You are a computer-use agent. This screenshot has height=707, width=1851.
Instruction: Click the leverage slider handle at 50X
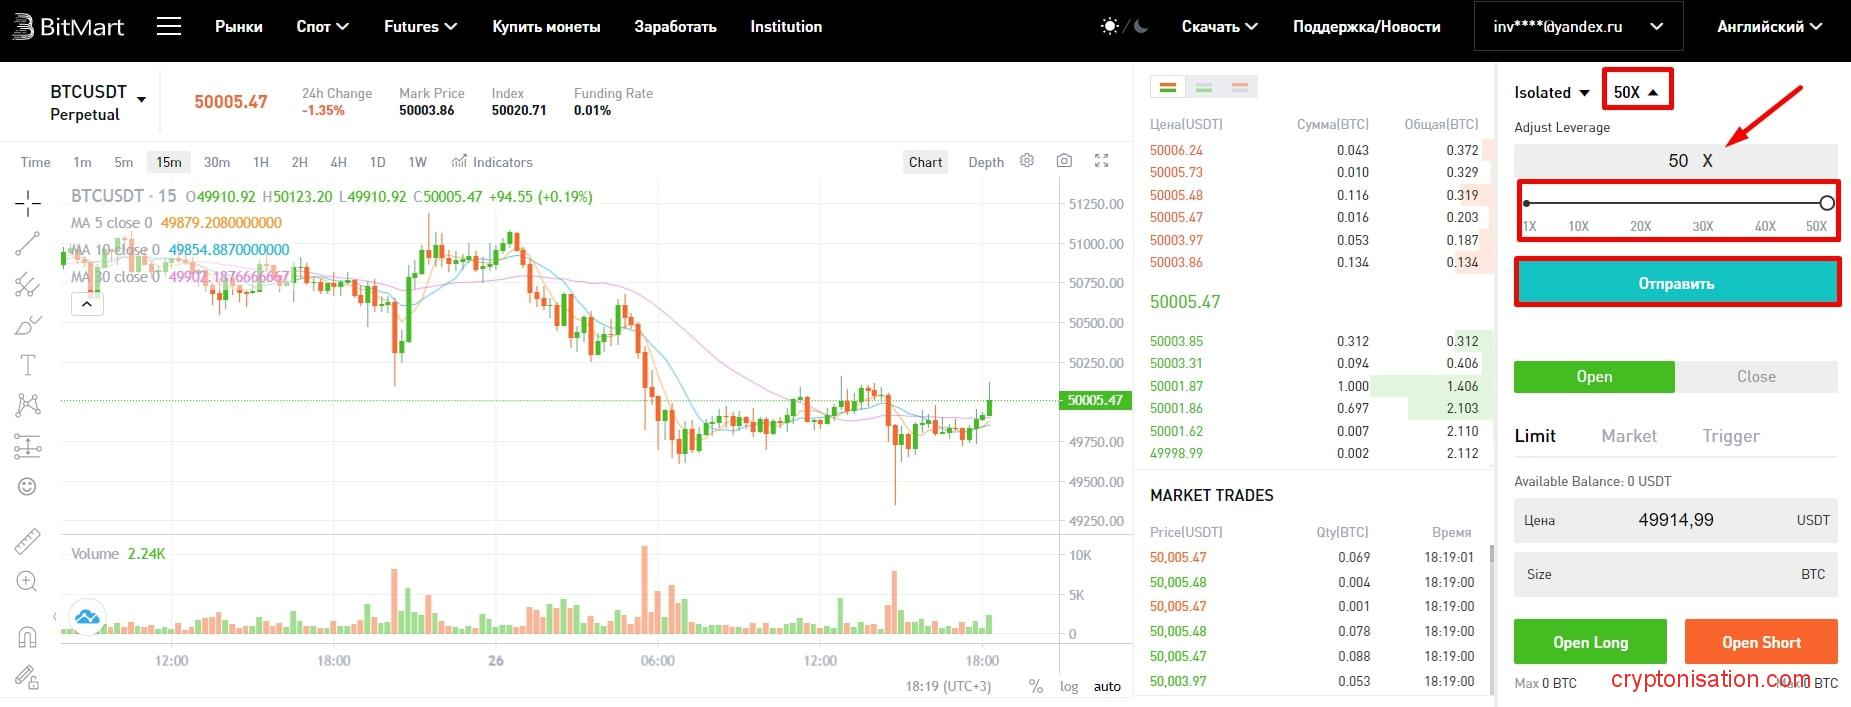point(1826,203)
